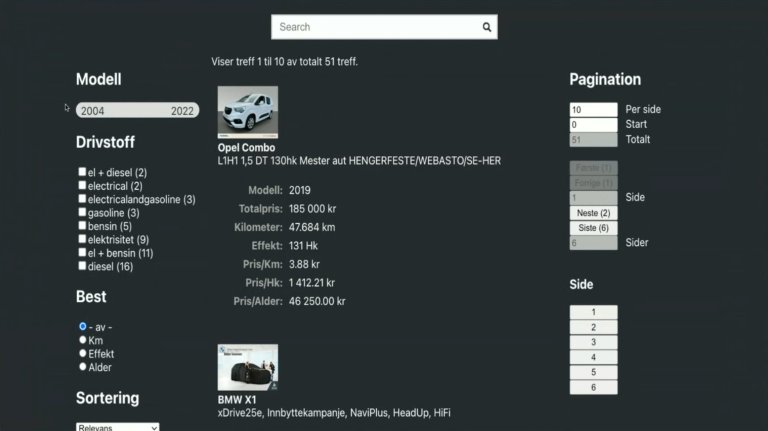
Task: Check the diesel (16) filter
Action: coord(82,266)
